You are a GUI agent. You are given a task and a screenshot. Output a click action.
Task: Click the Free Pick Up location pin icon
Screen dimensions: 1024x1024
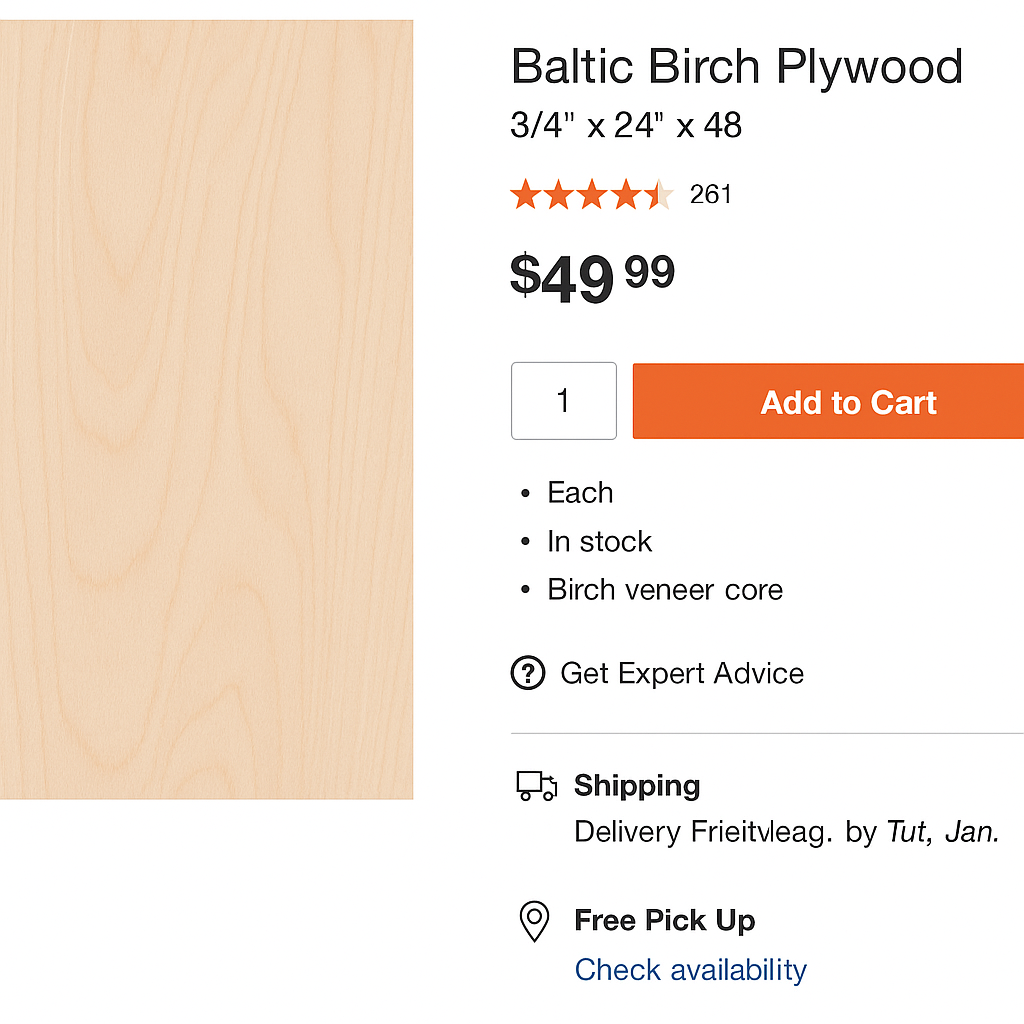coord(535,921)
